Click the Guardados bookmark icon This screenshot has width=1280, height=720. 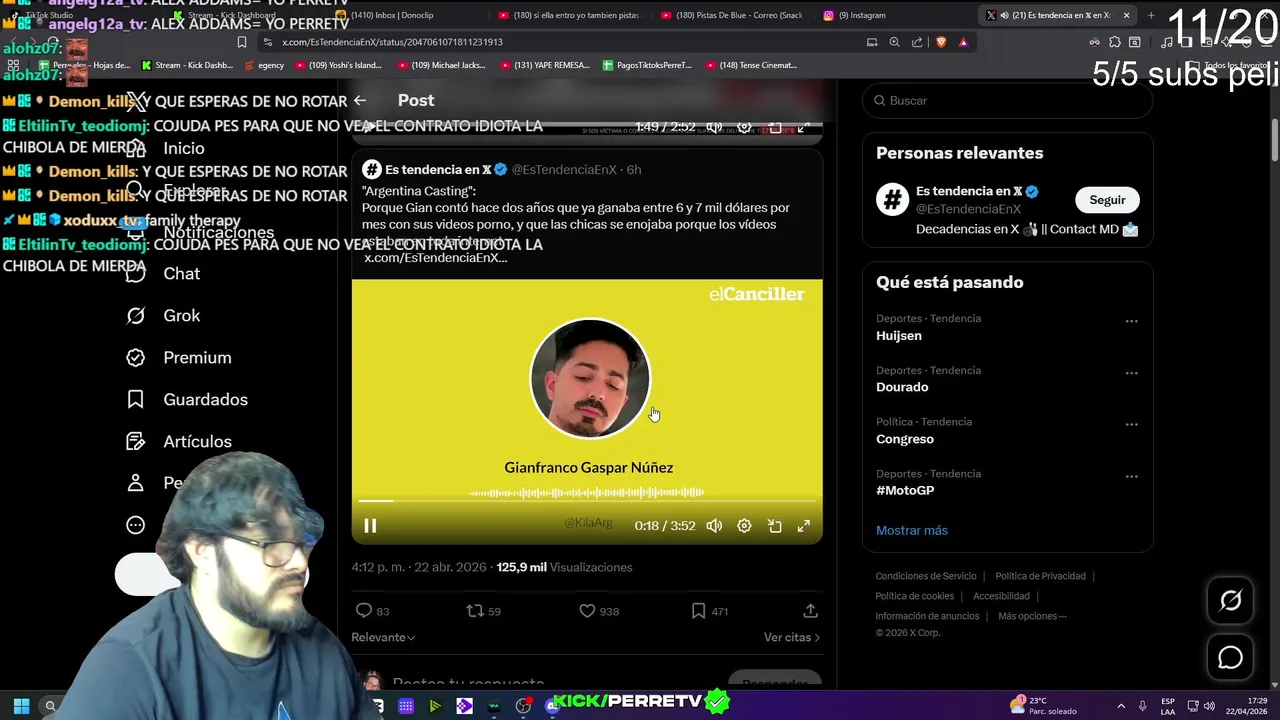point(136,399)
